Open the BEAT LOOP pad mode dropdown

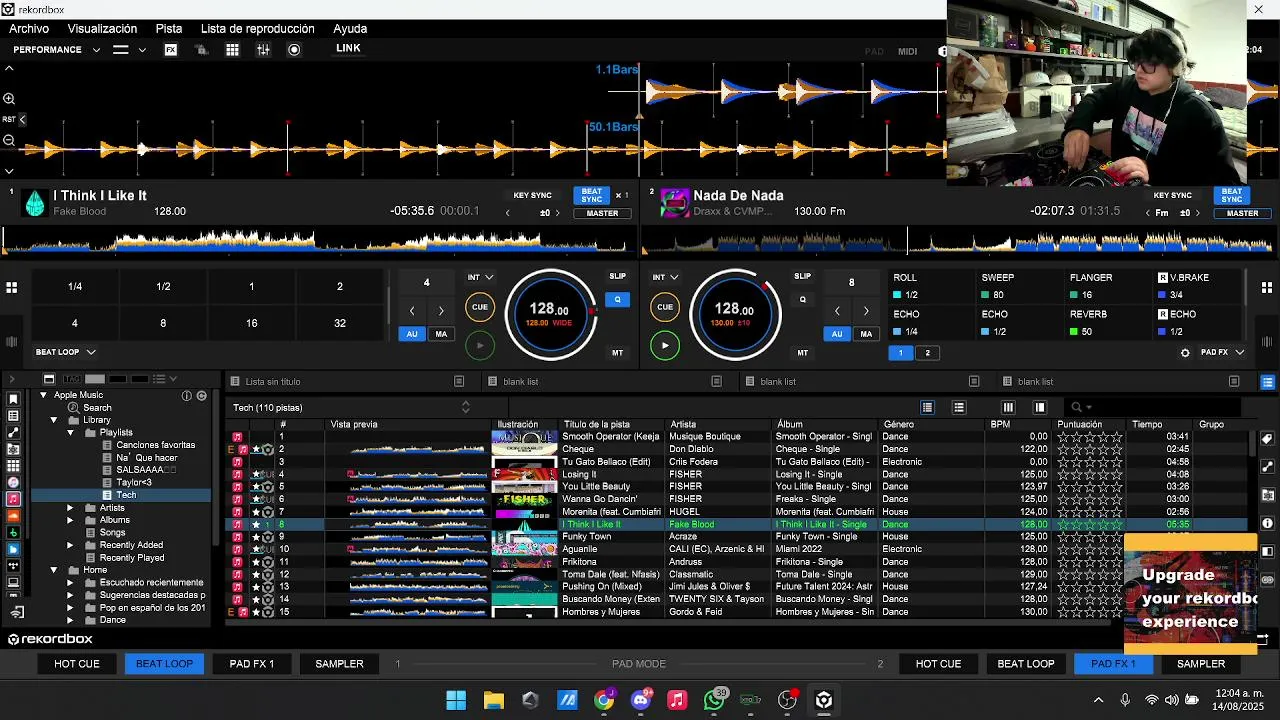(x=66, y=352)
